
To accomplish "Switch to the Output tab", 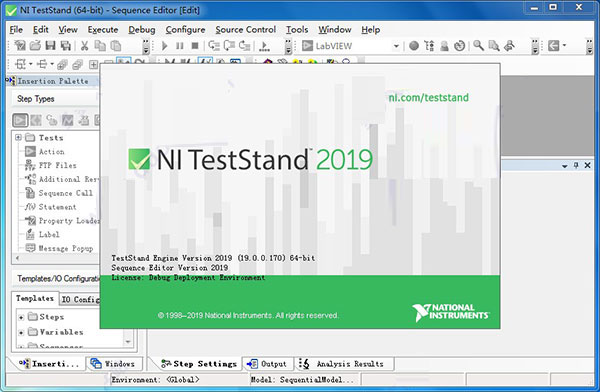I will coord(267,364).
